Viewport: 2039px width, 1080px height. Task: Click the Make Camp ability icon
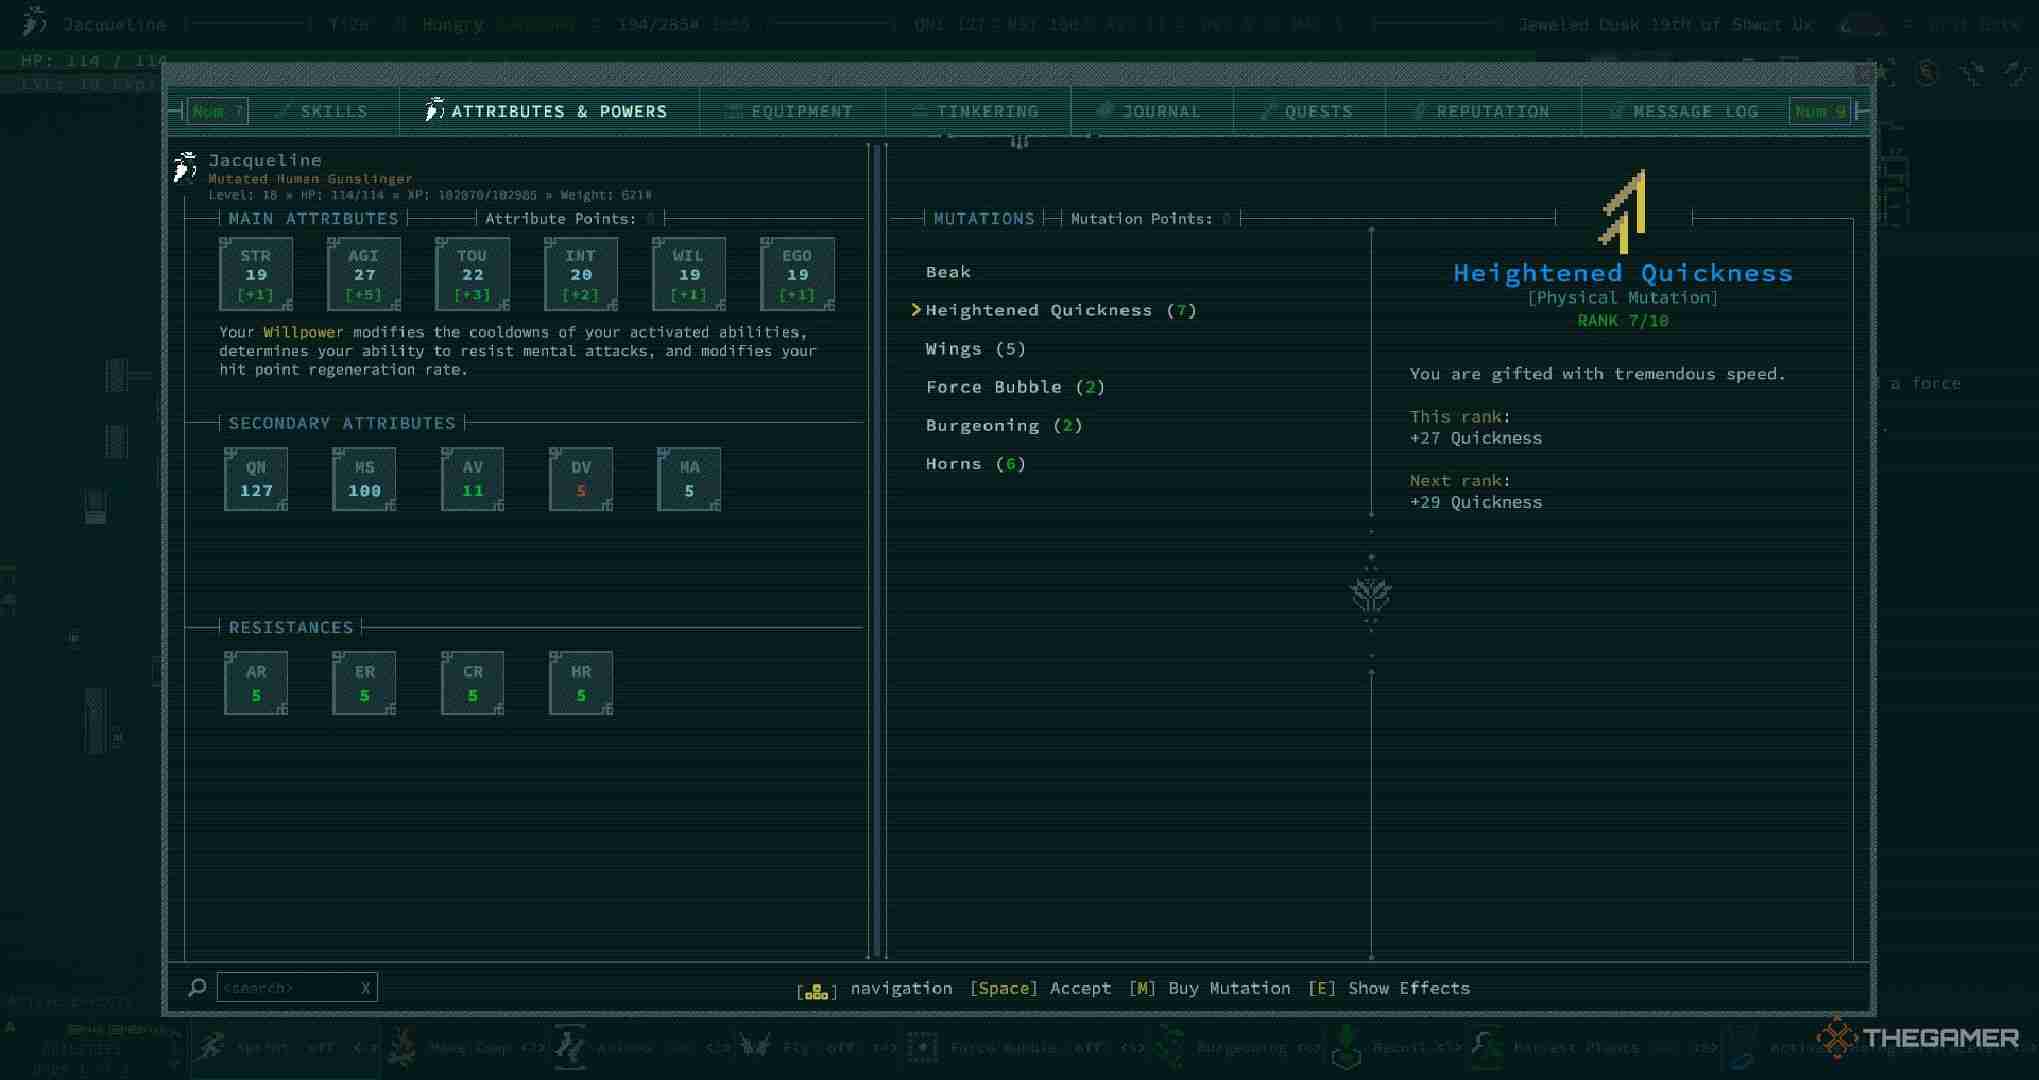click(402, 1047)
